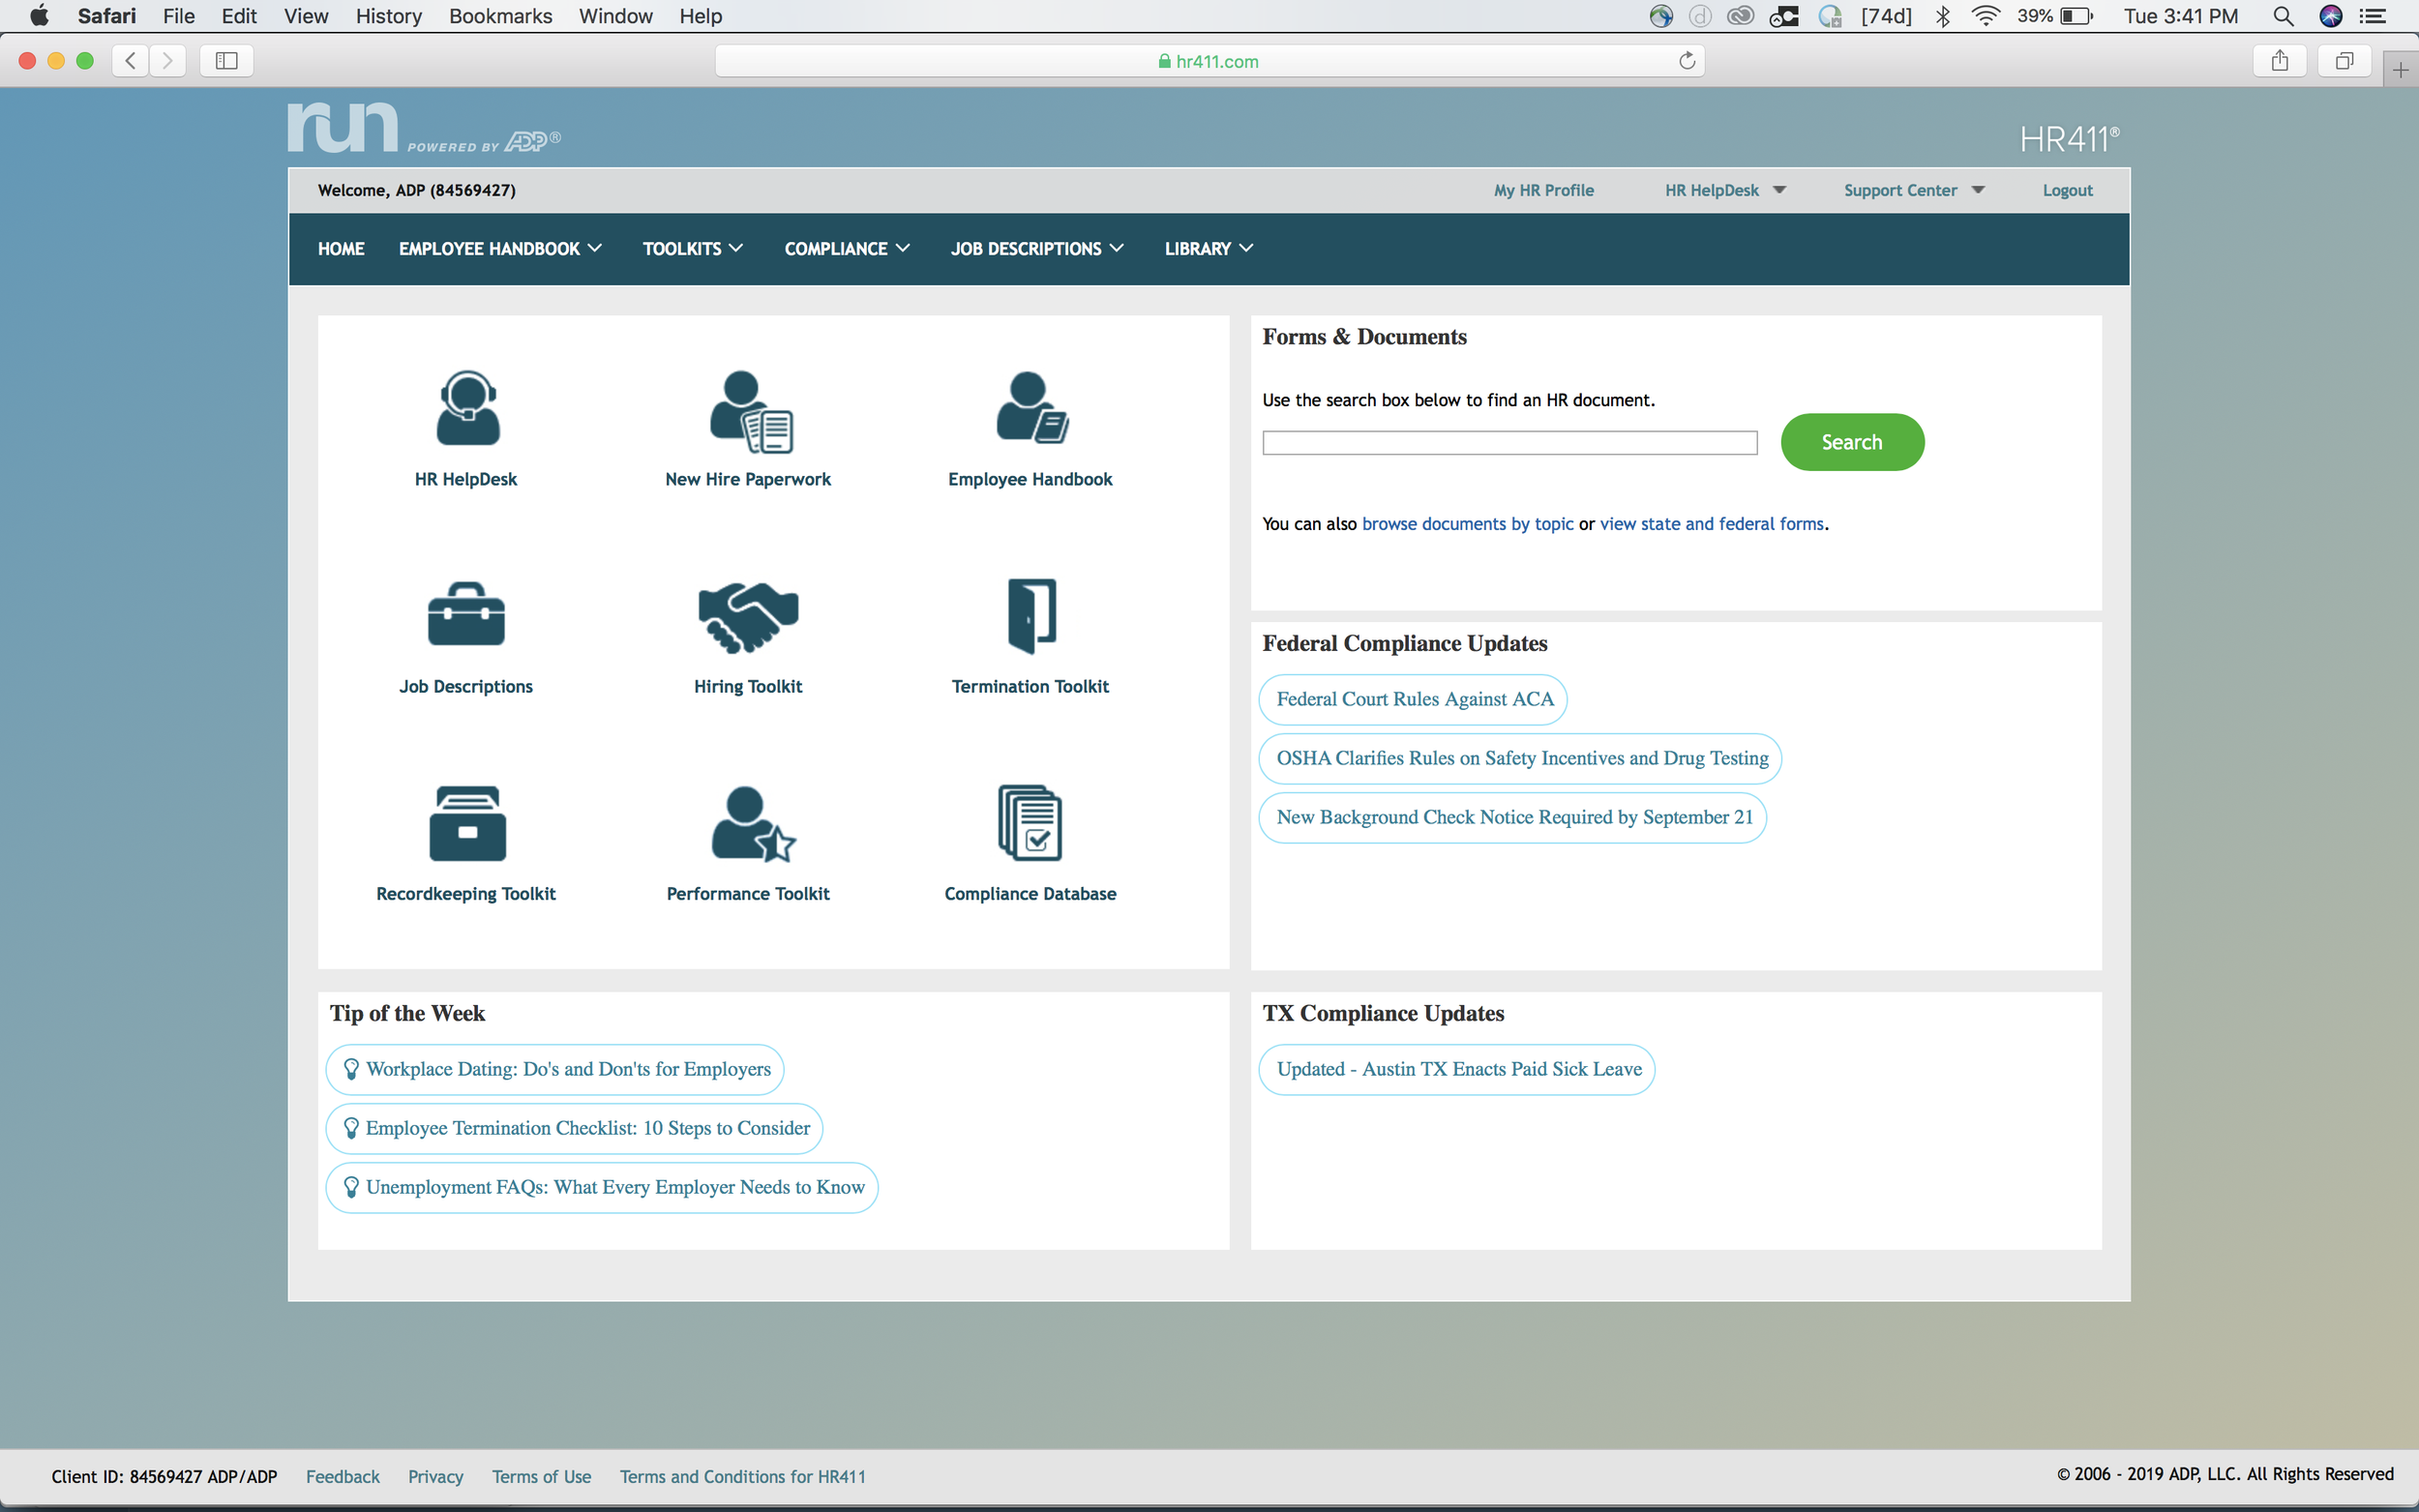Click the Siri icon in menu bar
Screen dimensions: 2419x1512
tap(2331, 16)
